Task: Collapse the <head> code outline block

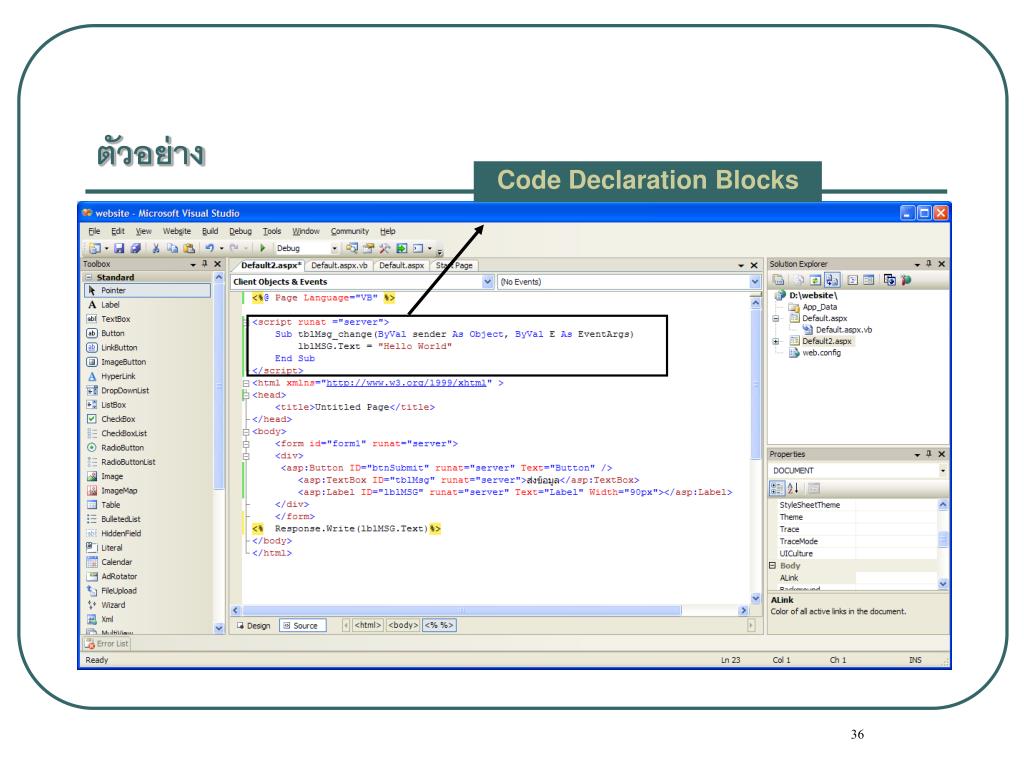Action: (x=246, y=395)
